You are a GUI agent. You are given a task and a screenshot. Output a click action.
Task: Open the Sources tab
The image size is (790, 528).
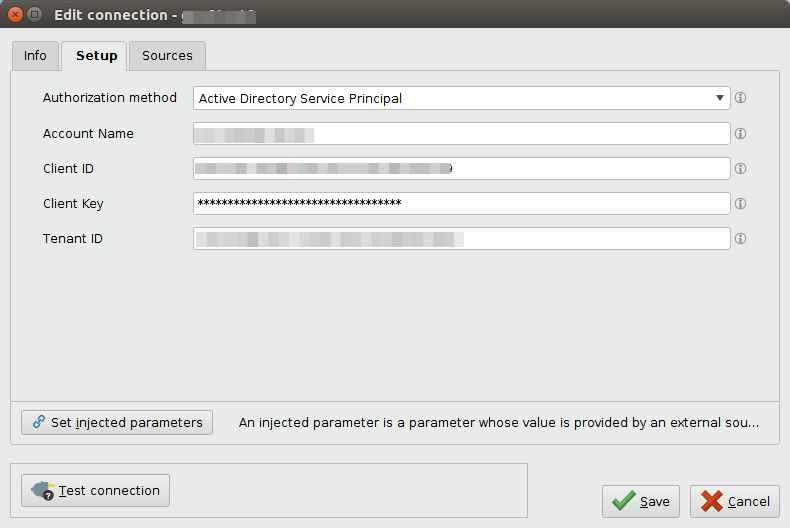(x=167, y=56)
